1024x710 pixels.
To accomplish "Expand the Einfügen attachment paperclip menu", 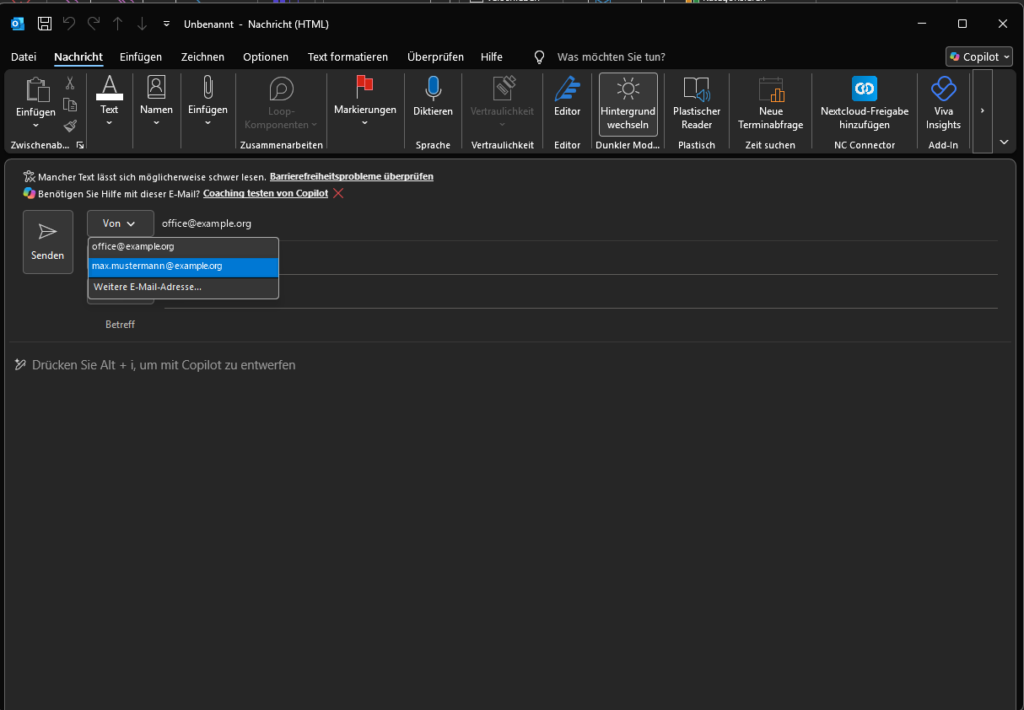I will pyautogui.click(x=208, y=101).
